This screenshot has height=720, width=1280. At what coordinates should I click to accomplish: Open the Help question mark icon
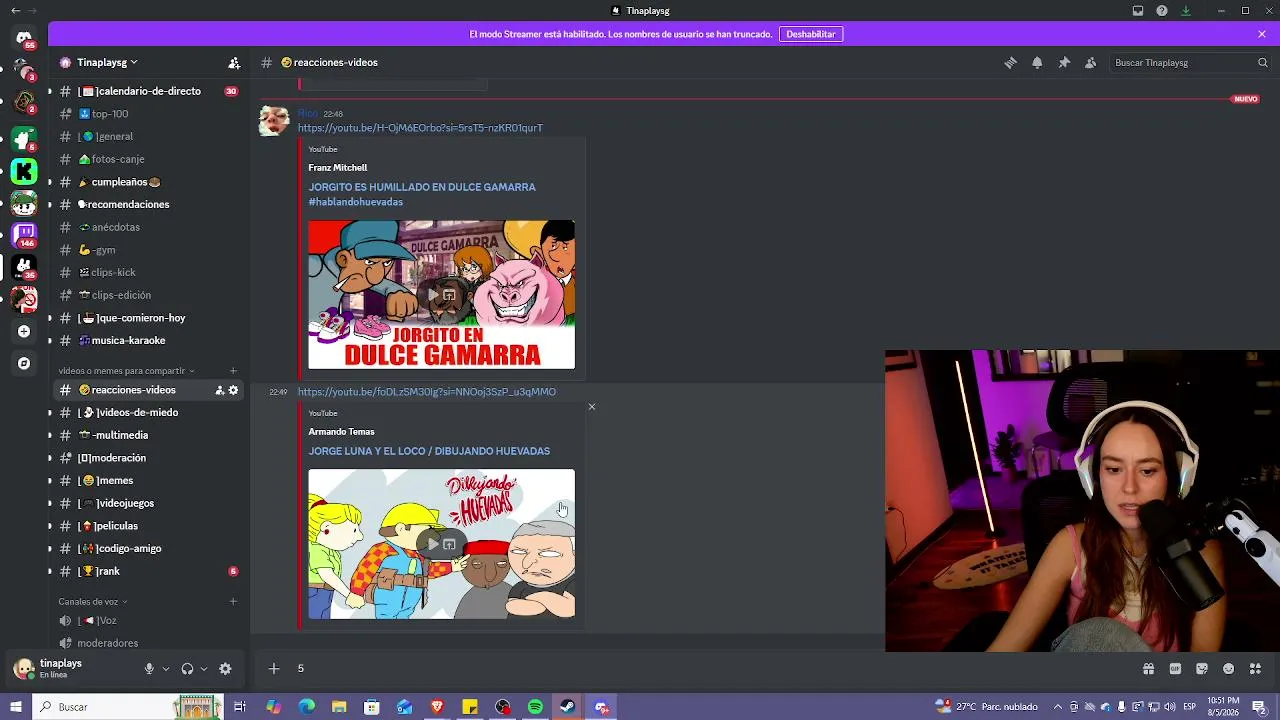click(1162, 11)
